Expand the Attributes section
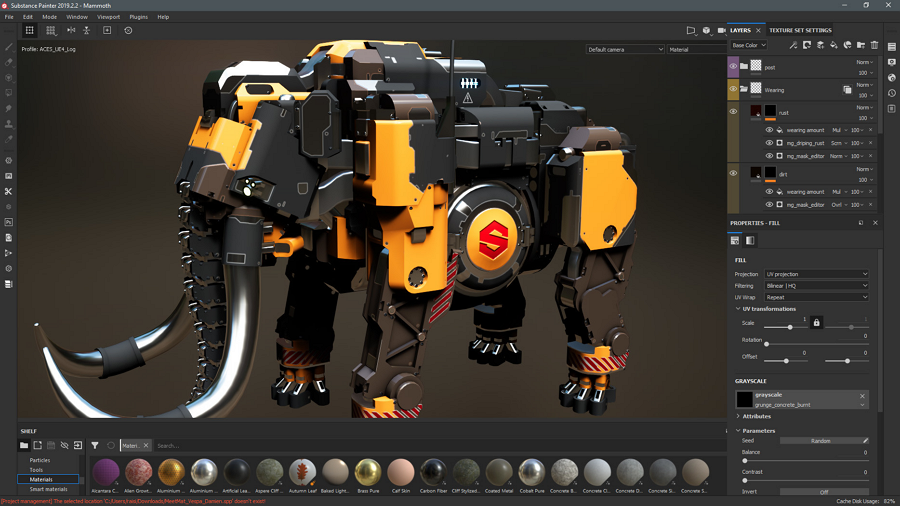Viewport: 900px width, 506px height. (738, 417)
